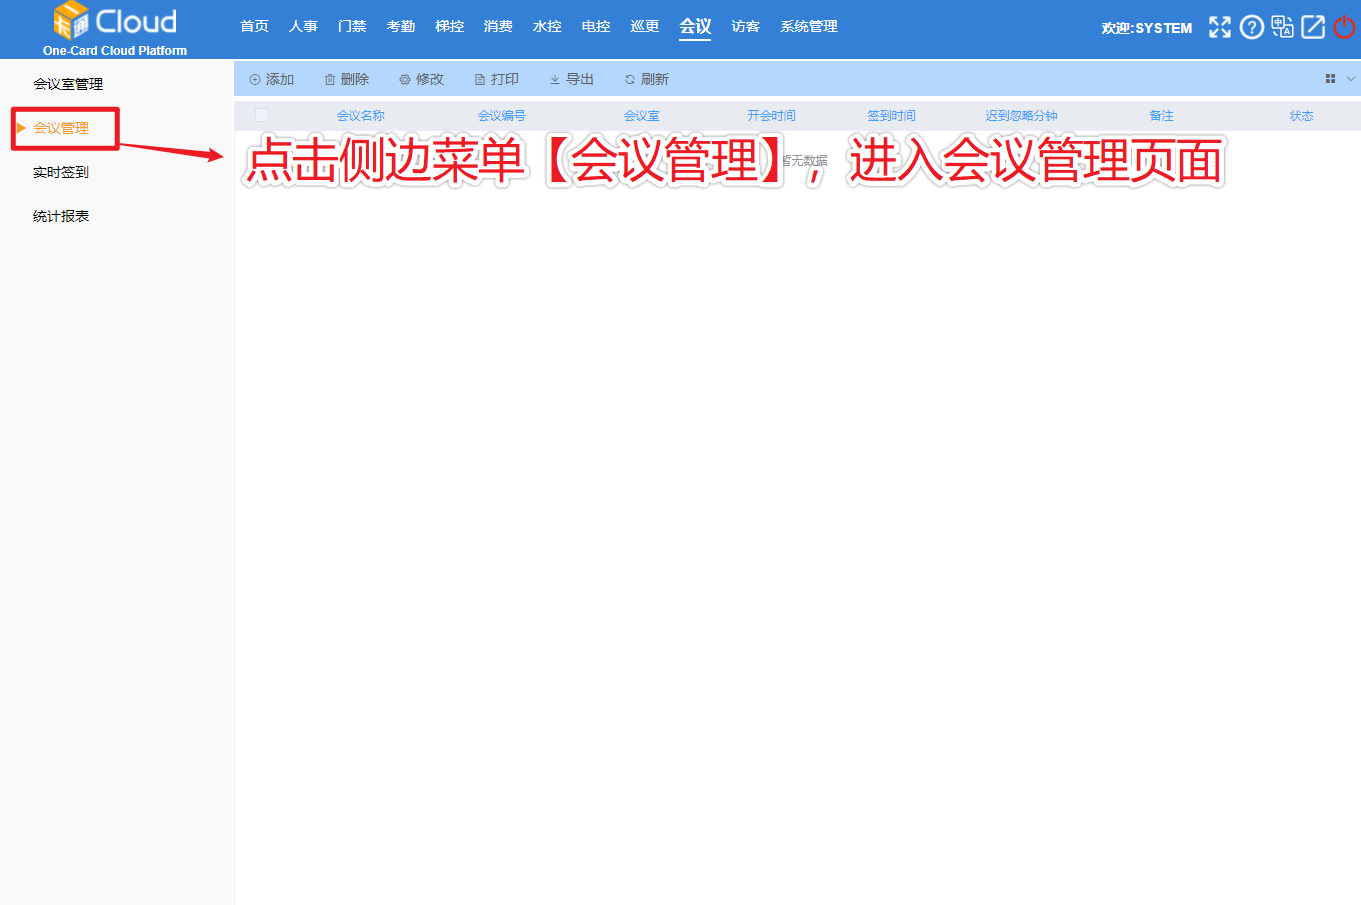Click the 修改 (Edit) toolbar button
The height and width of the screenshot is (905, 1361).
pos(421,79)
